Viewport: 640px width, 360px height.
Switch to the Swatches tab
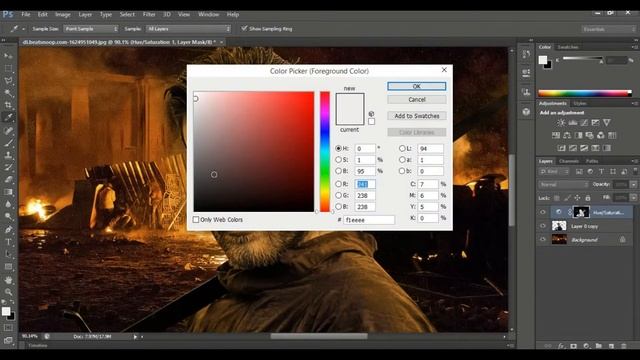(568, 47)
